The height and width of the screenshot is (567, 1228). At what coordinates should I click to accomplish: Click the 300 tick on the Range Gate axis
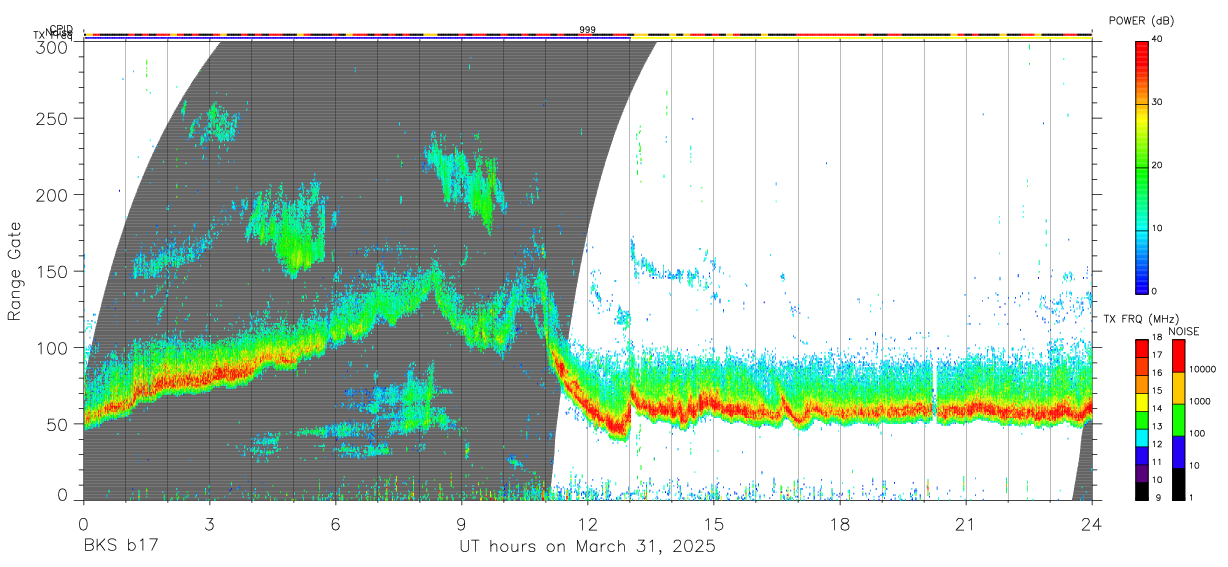(x=54, y=47)
